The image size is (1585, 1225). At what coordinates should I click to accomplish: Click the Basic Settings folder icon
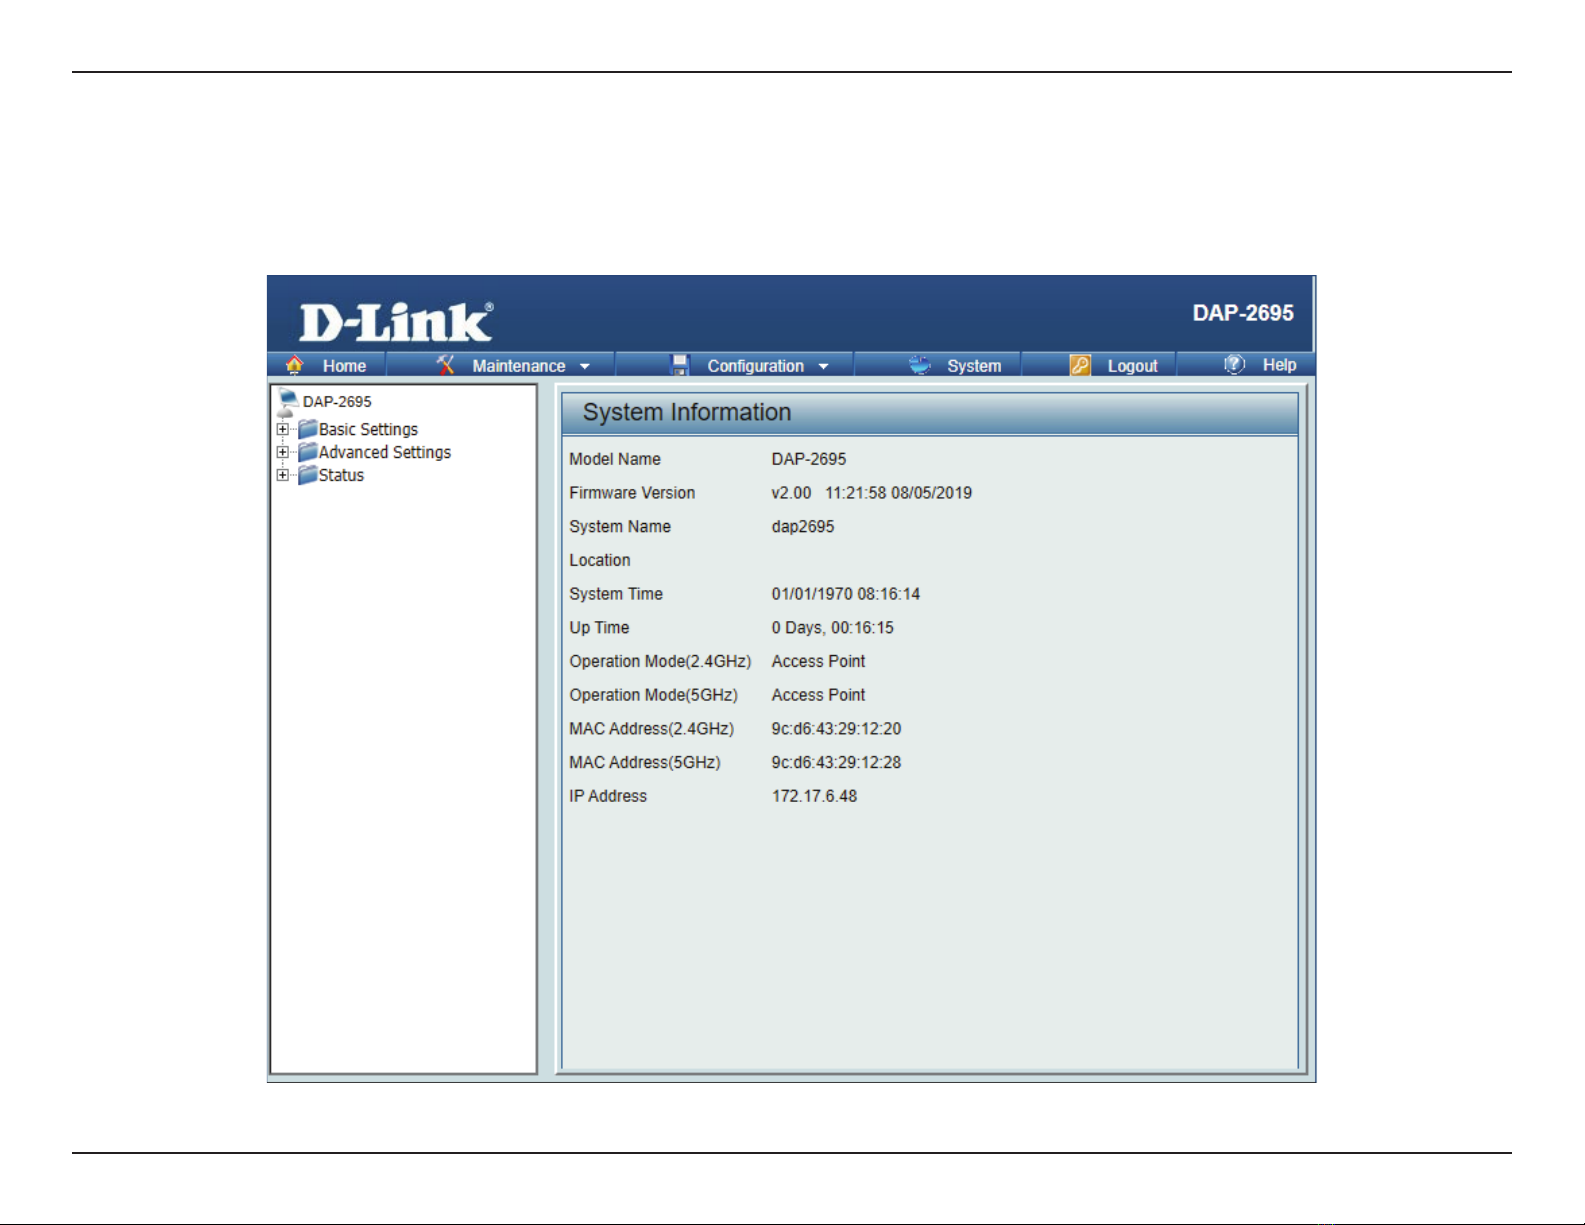click(x=308, y=429)
